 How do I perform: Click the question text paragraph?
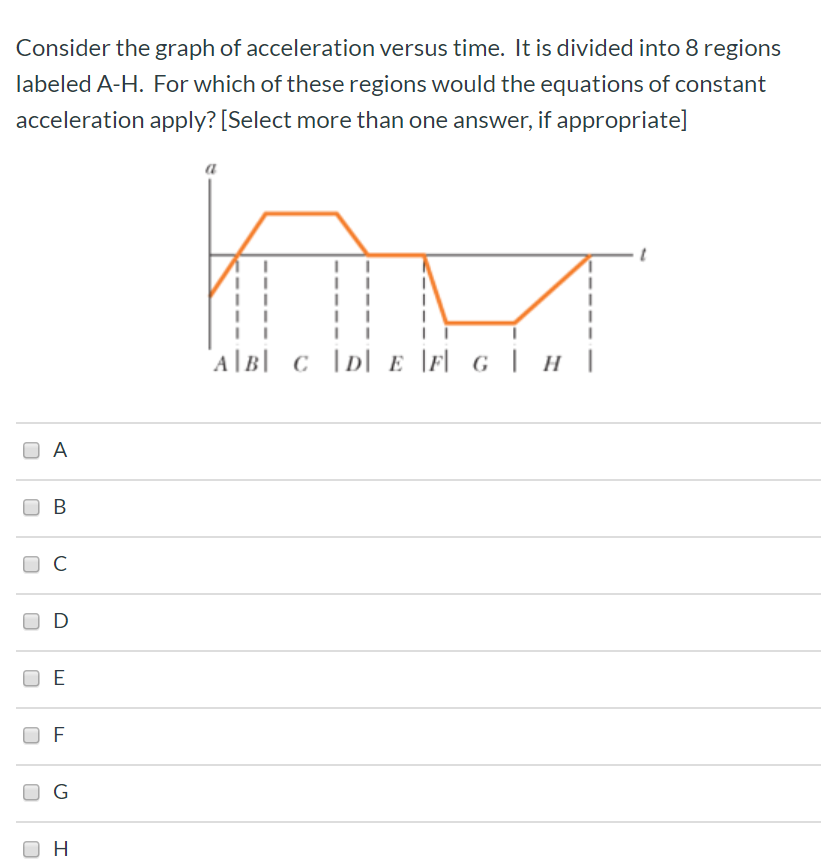click(398, 83)
